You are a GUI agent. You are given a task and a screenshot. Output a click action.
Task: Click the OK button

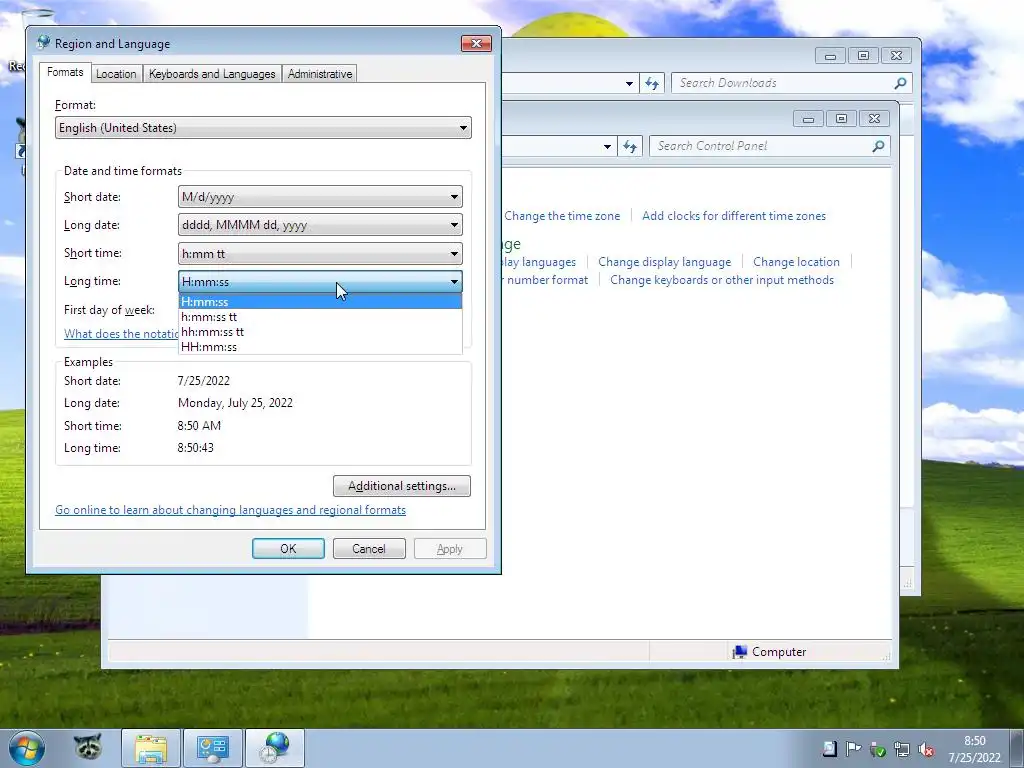288,549
